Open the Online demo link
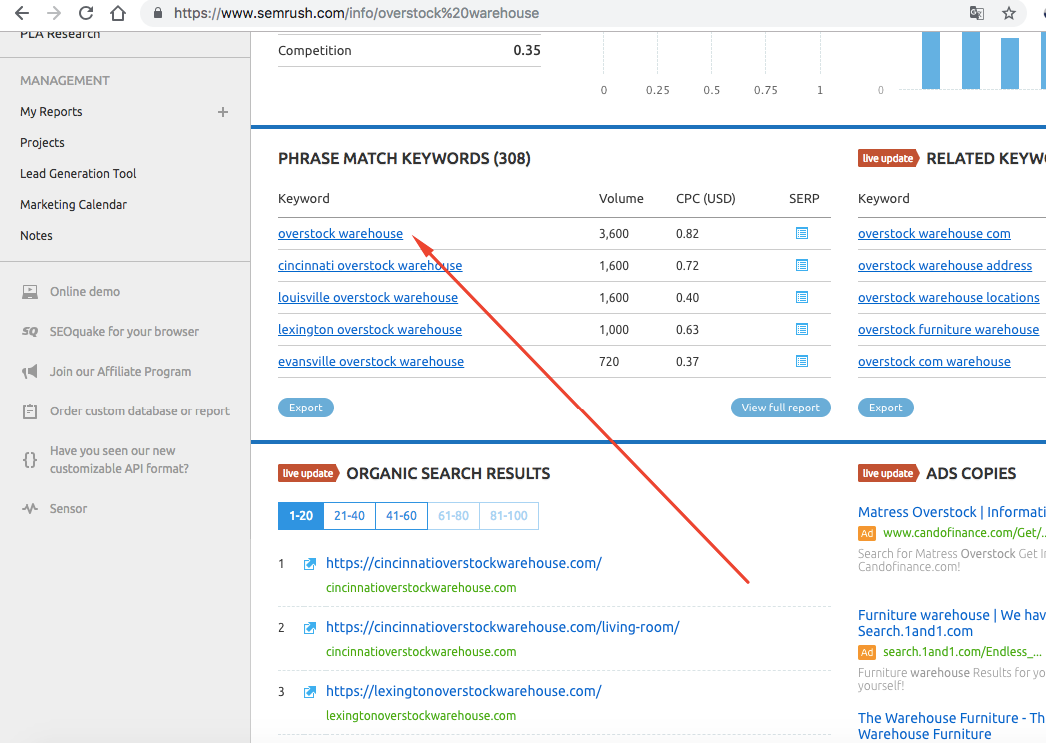The image size is (1046, 743). (x=85, y=291)
